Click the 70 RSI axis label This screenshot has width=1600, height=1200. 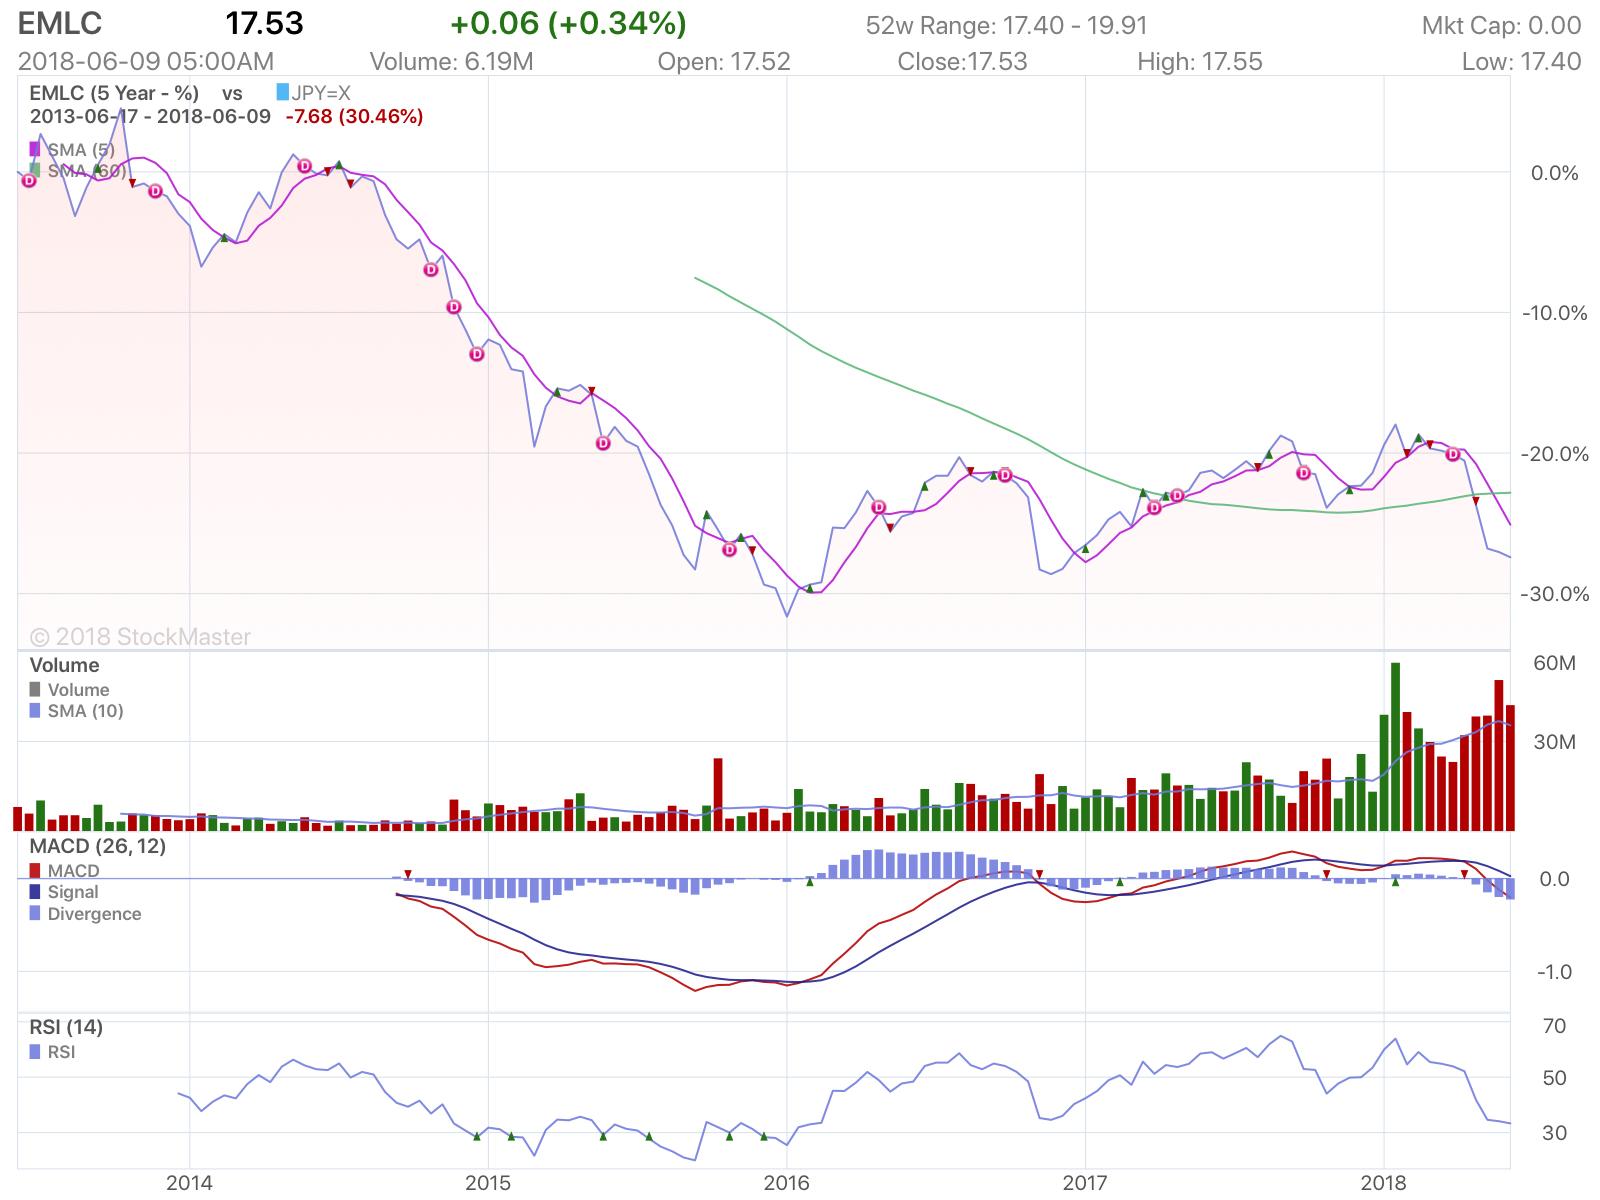click(1554, 1026)
